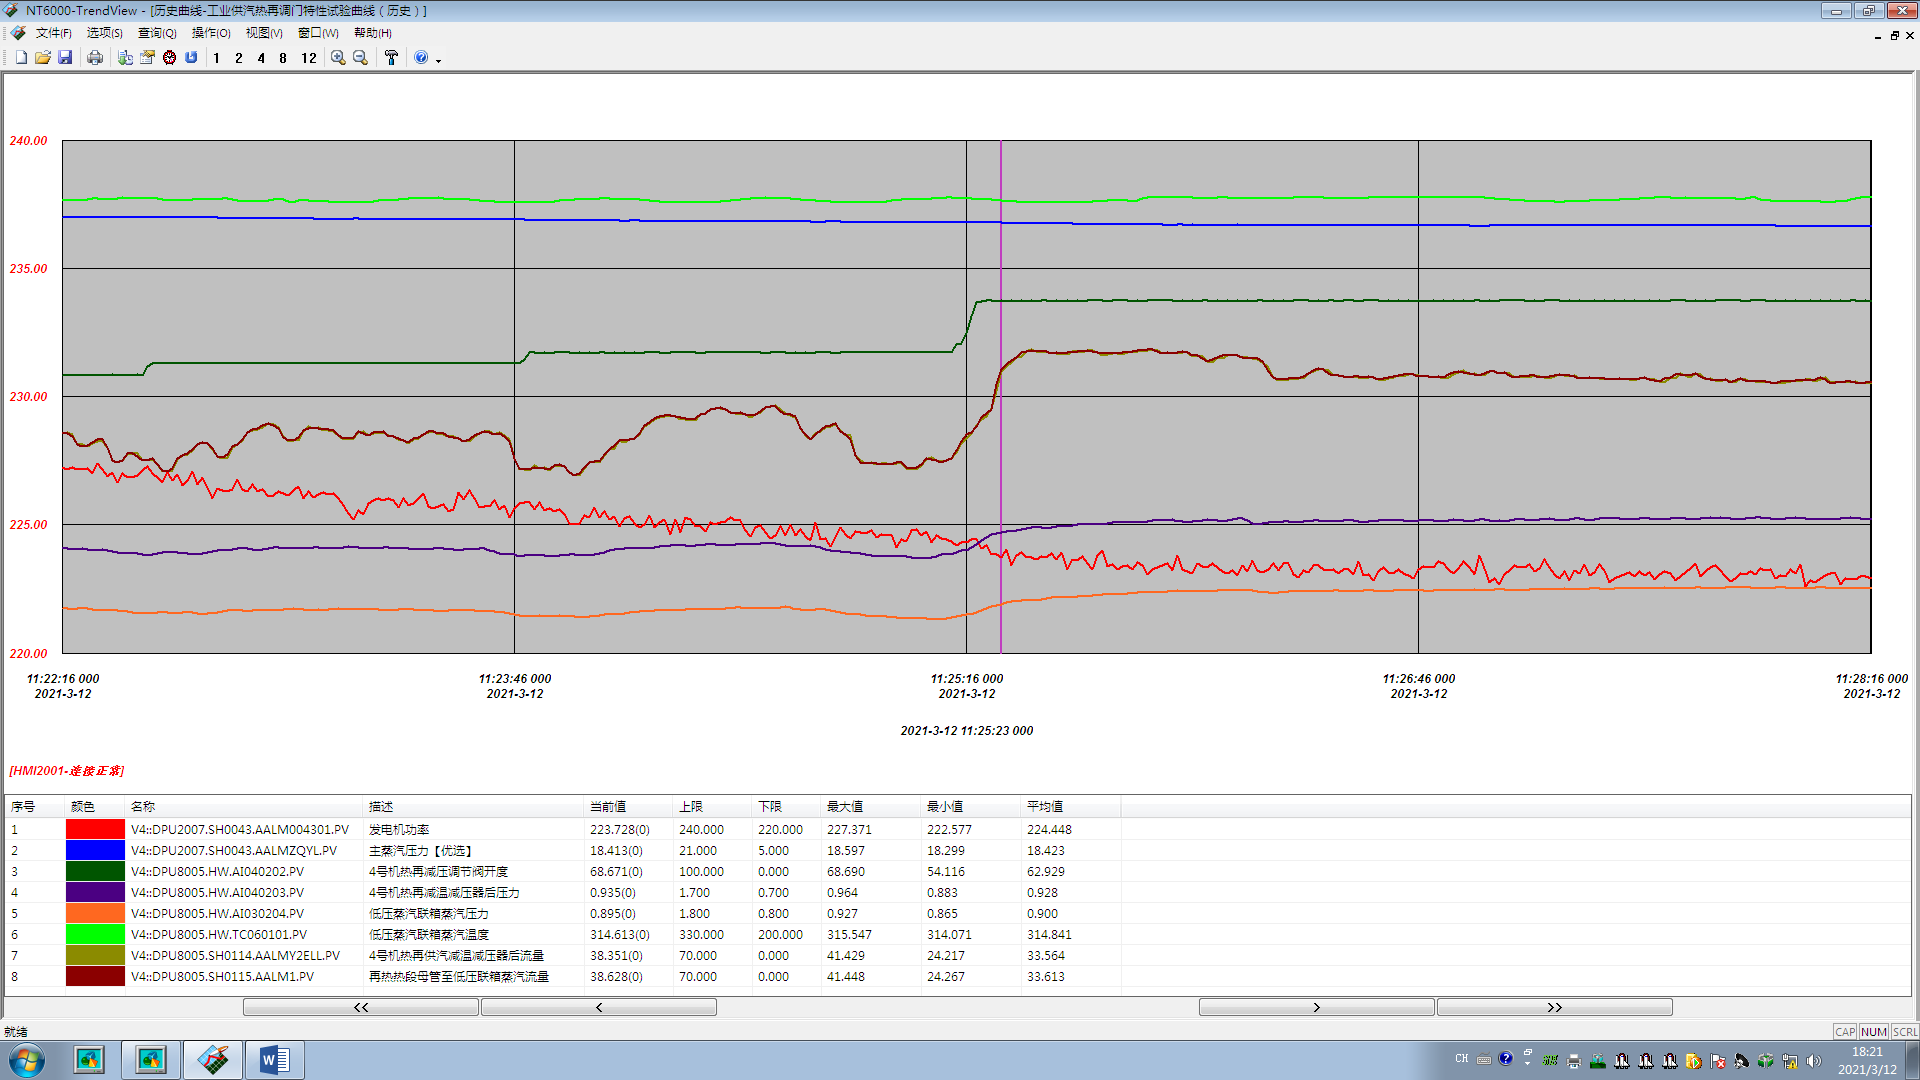1920x1080 pixels.
Task: Set the view to 1 pane
Action: [x=217, y=58]
